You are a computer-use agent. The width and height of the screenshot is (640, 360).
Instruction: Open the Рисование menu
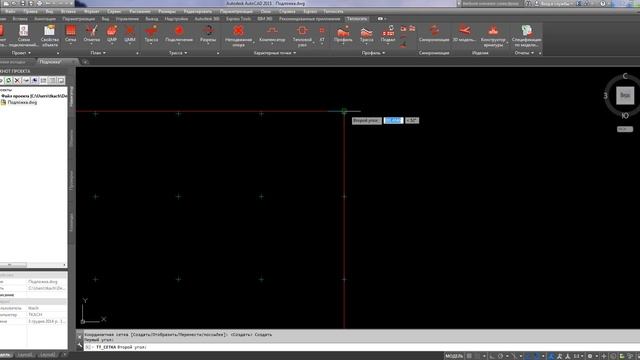[x=140, y=11]
